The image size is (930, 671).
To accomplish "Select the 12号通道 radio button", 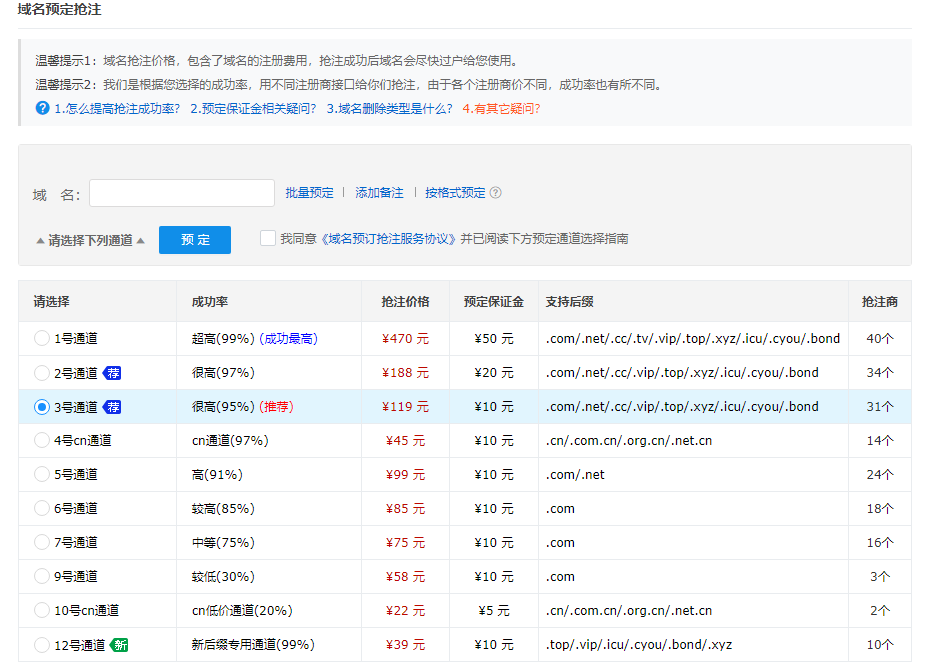I will [x=42, y=644].
